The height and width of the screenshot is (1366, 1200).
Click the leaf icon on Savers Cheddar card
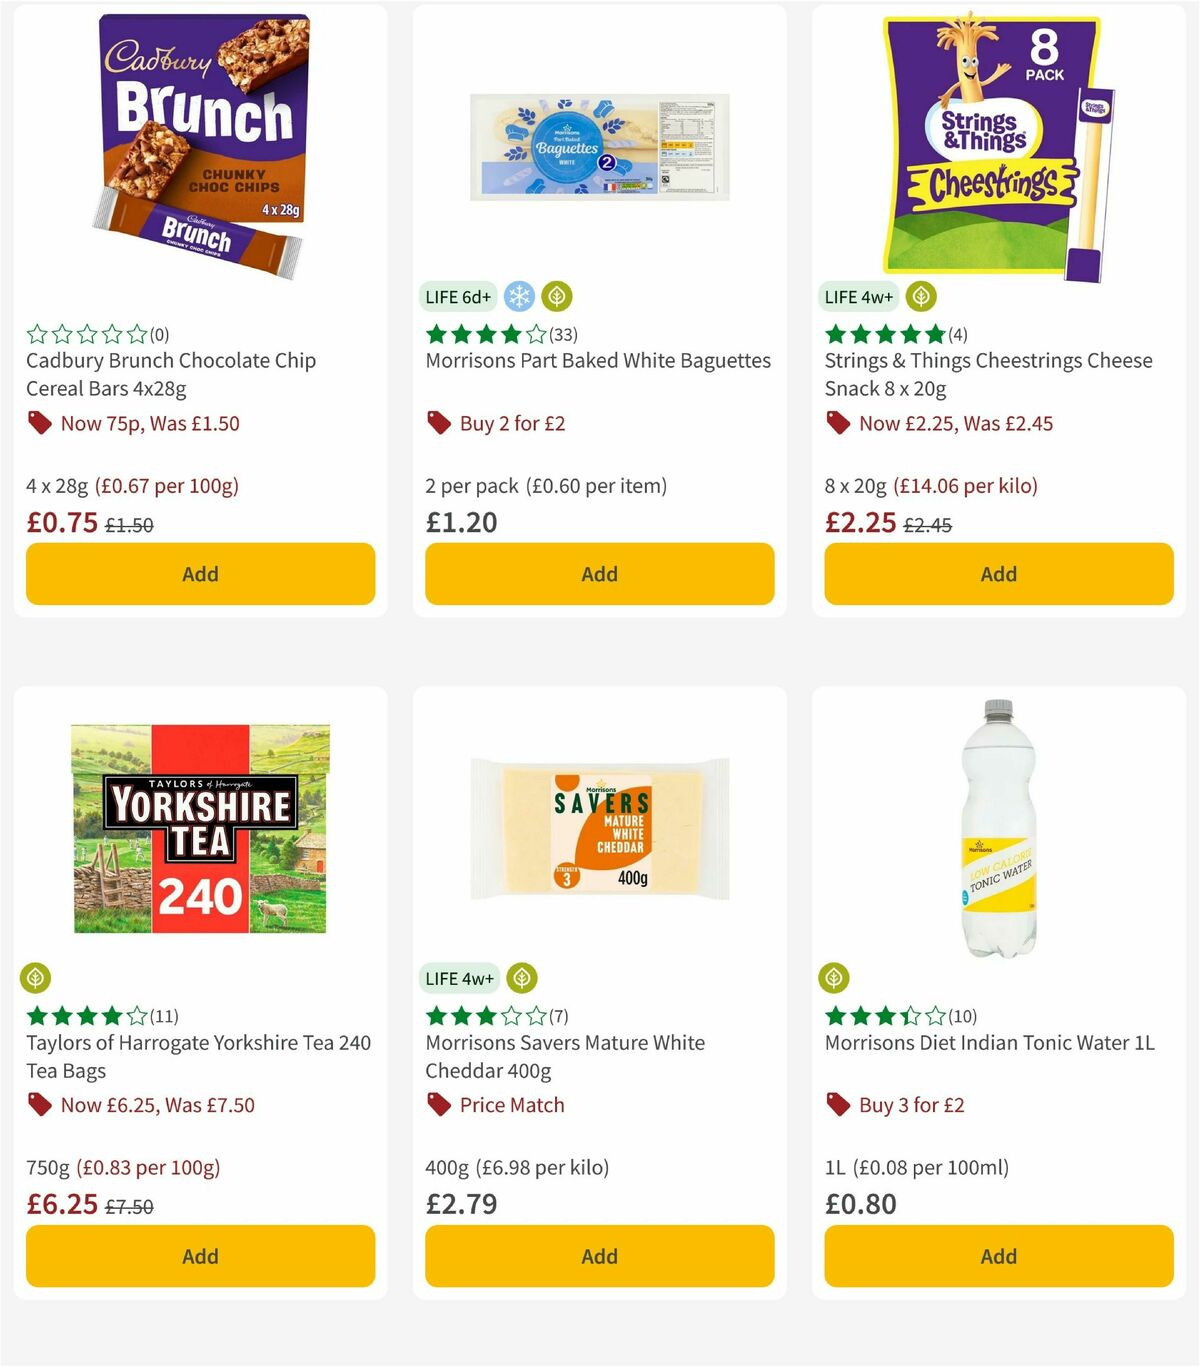click(x=521, y=978)
